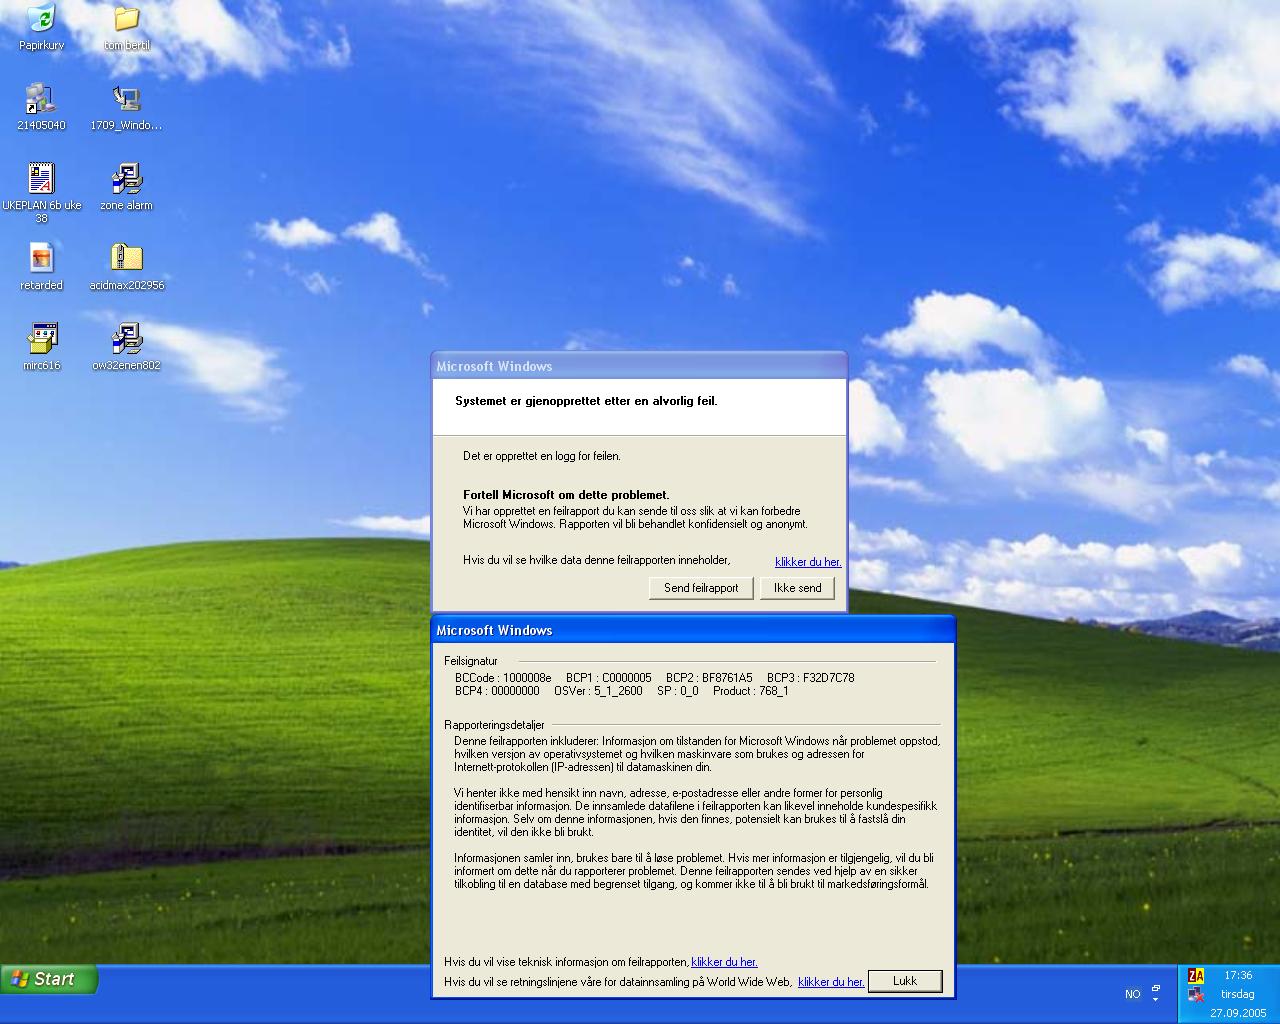Click the ZoneAlarm ZA tray icon
Screen dimensions: 1280x1024
(x=1196, y=975)
